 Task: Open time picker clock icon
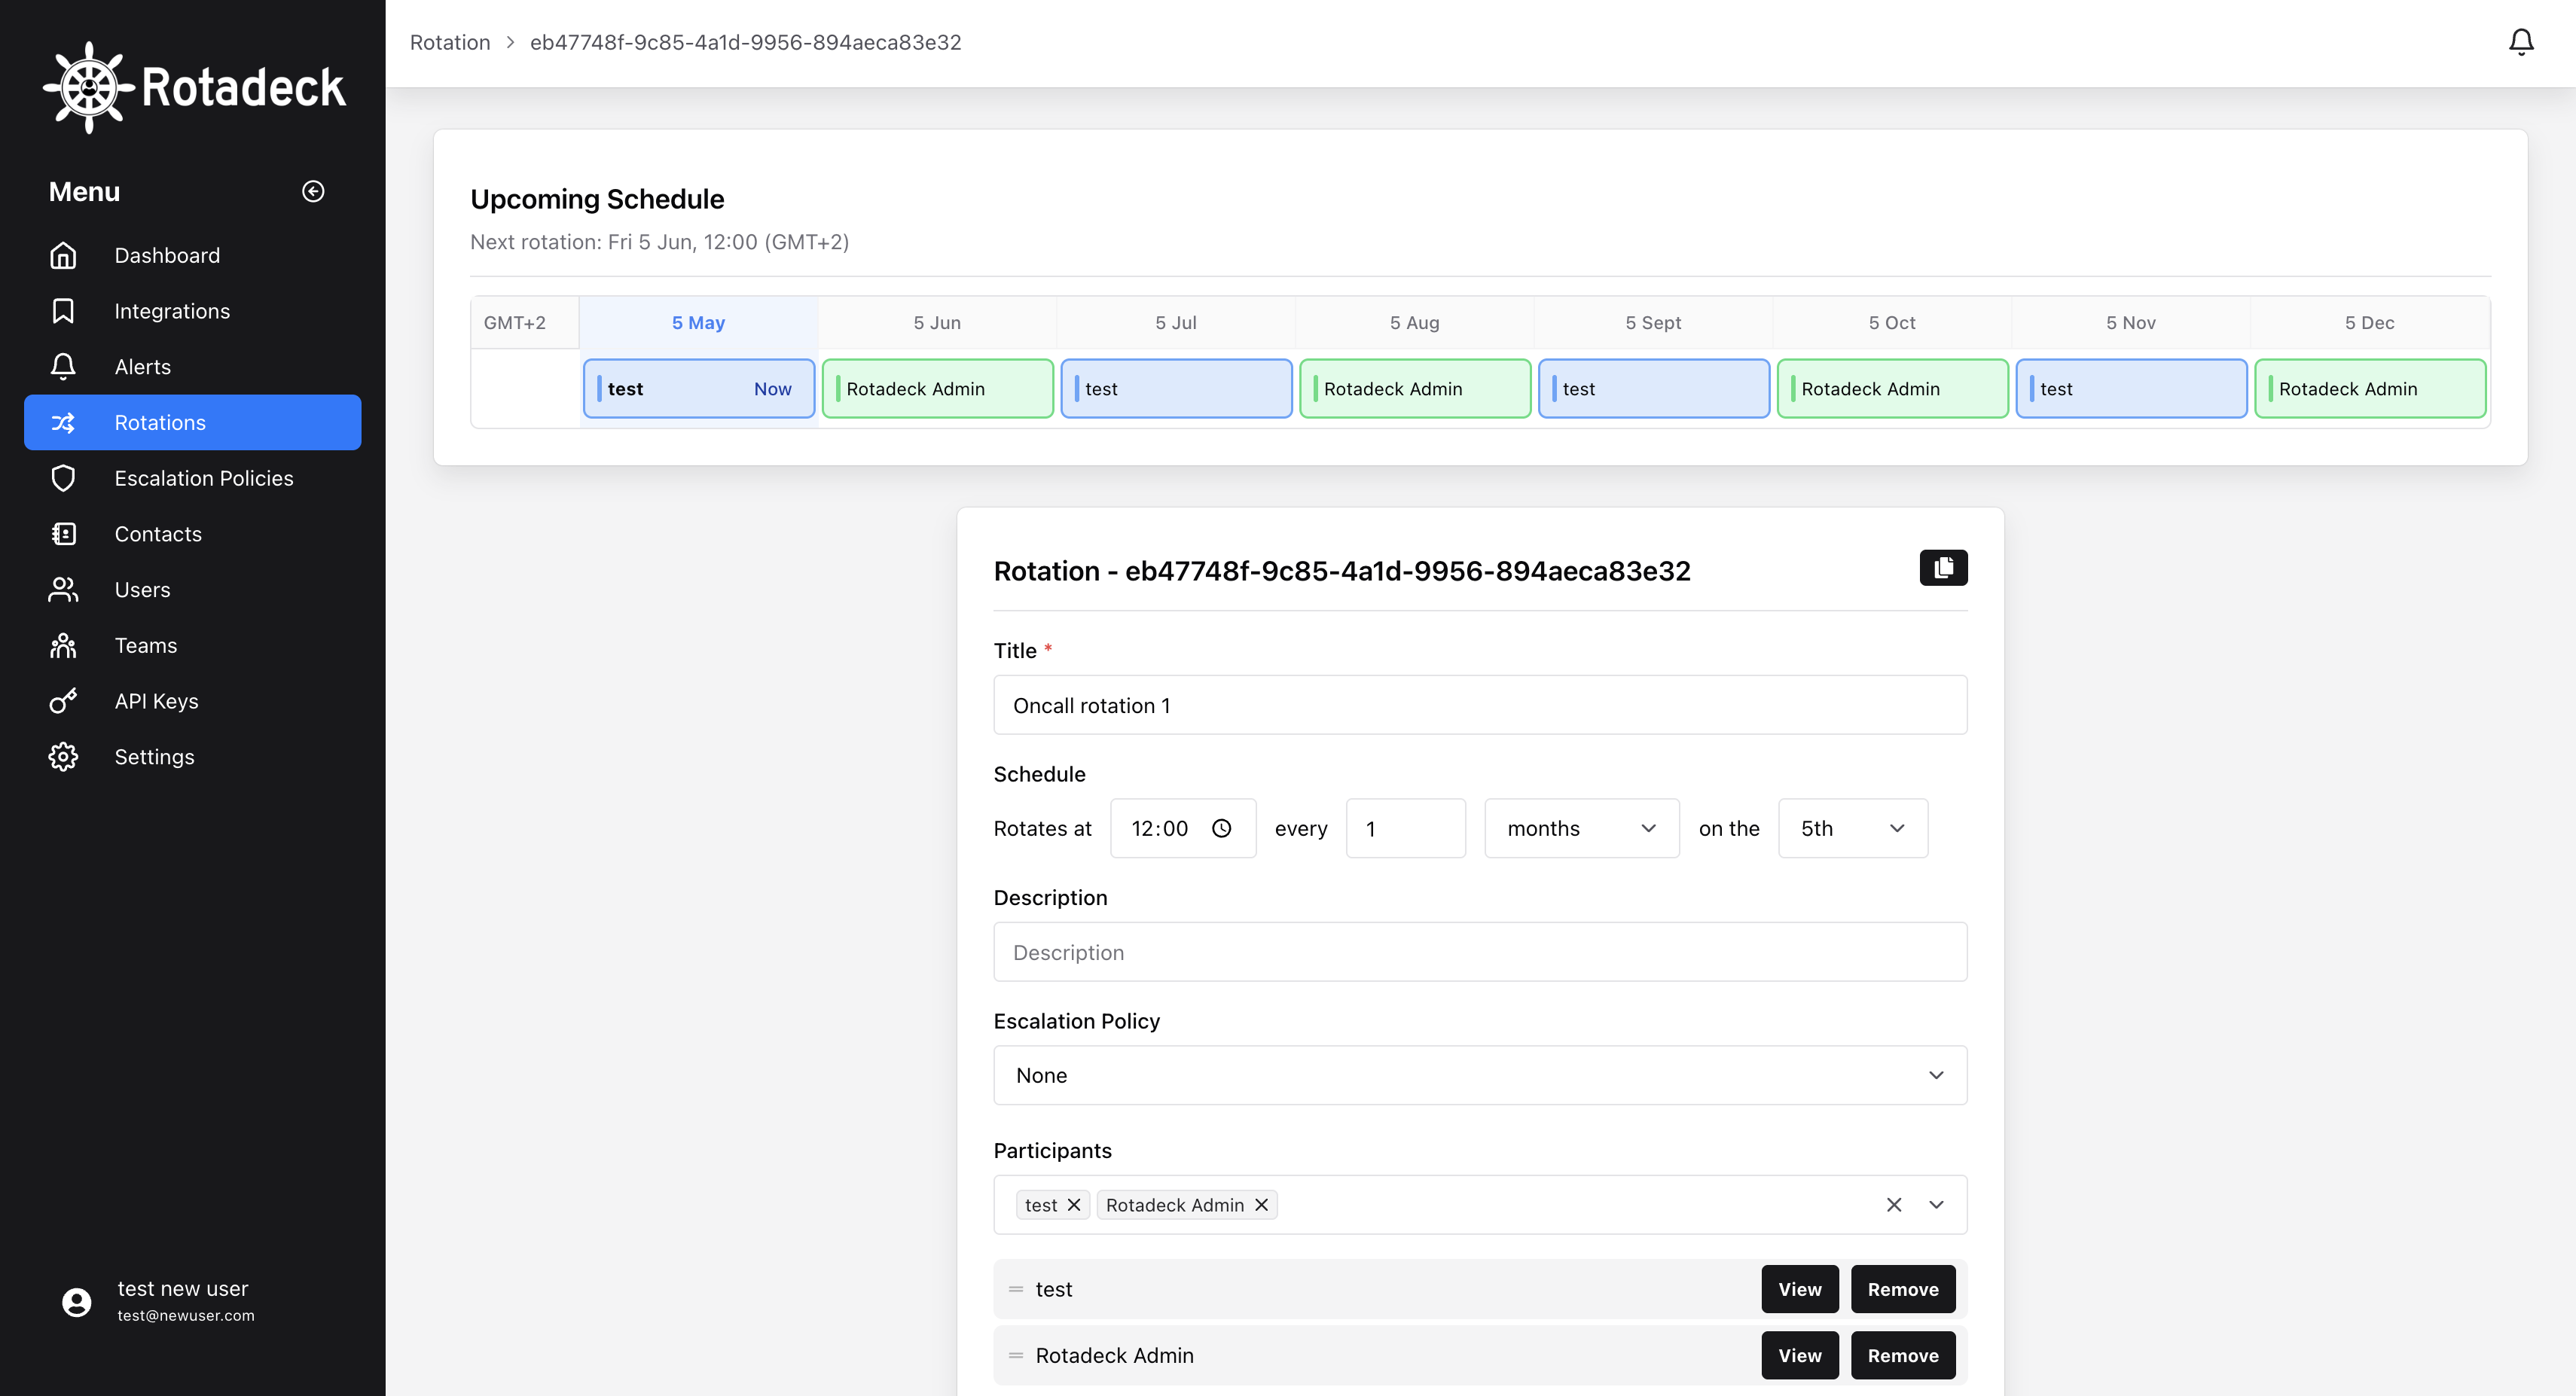[1221, 828]
